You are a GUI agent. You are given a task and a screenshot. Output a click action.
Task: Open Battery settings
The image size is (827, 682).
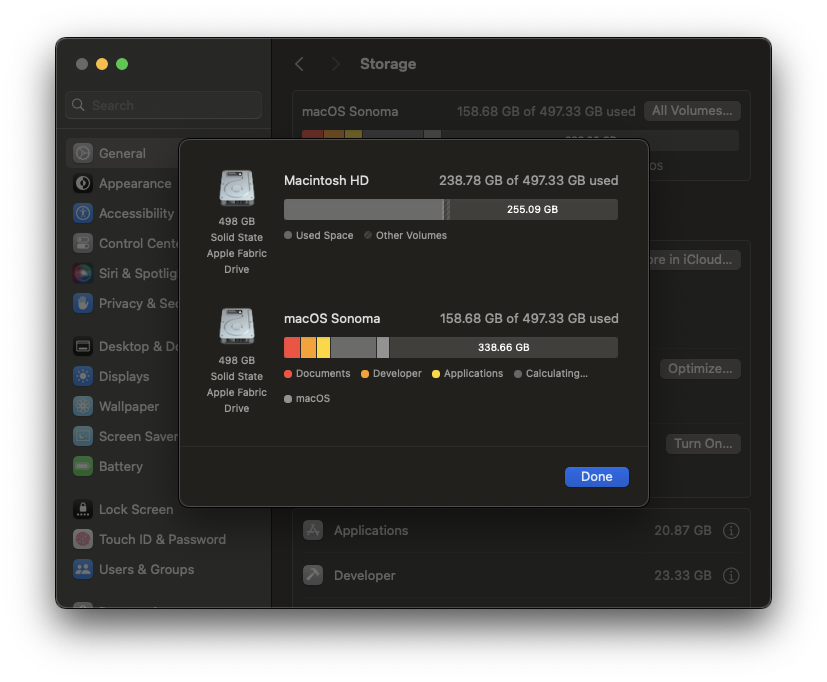click(x=120, y=467)
